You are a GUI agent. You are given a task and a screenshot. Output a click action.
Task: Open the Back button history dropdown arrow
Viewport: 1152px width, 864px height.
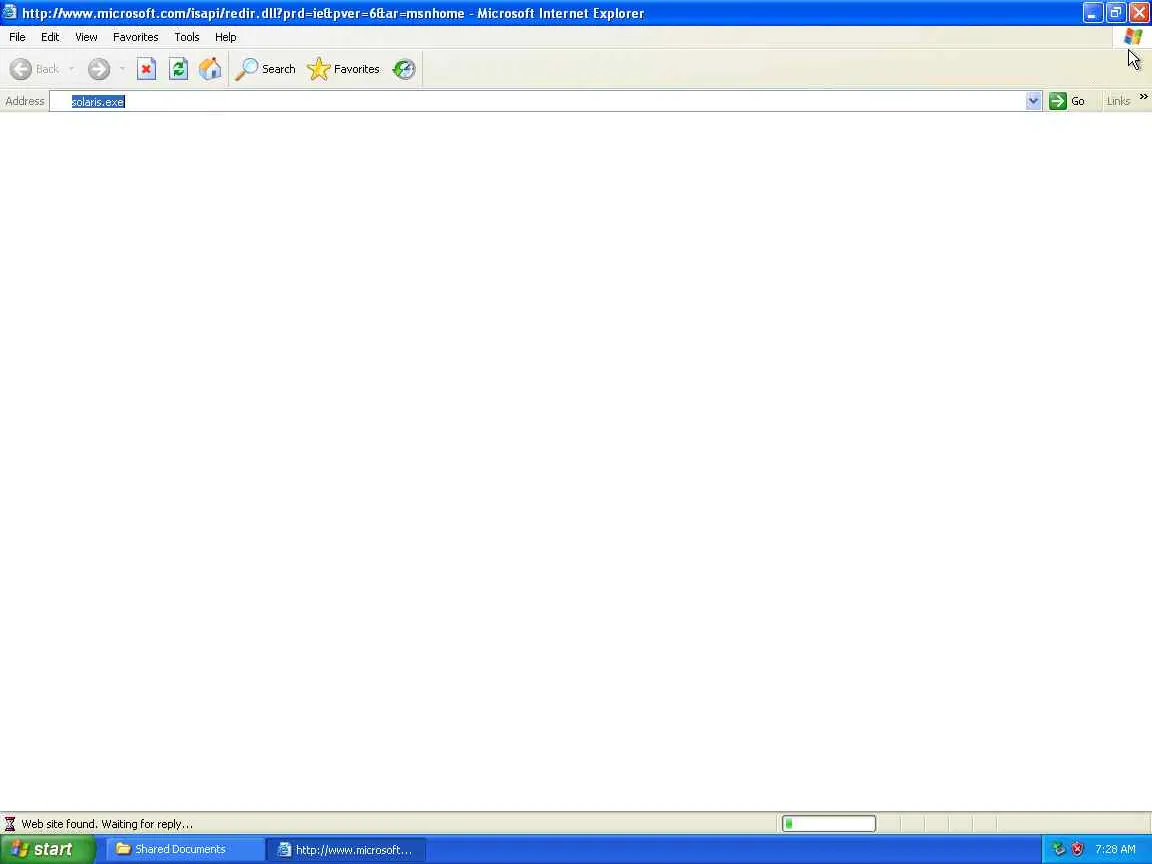click(x=71, y=69)
